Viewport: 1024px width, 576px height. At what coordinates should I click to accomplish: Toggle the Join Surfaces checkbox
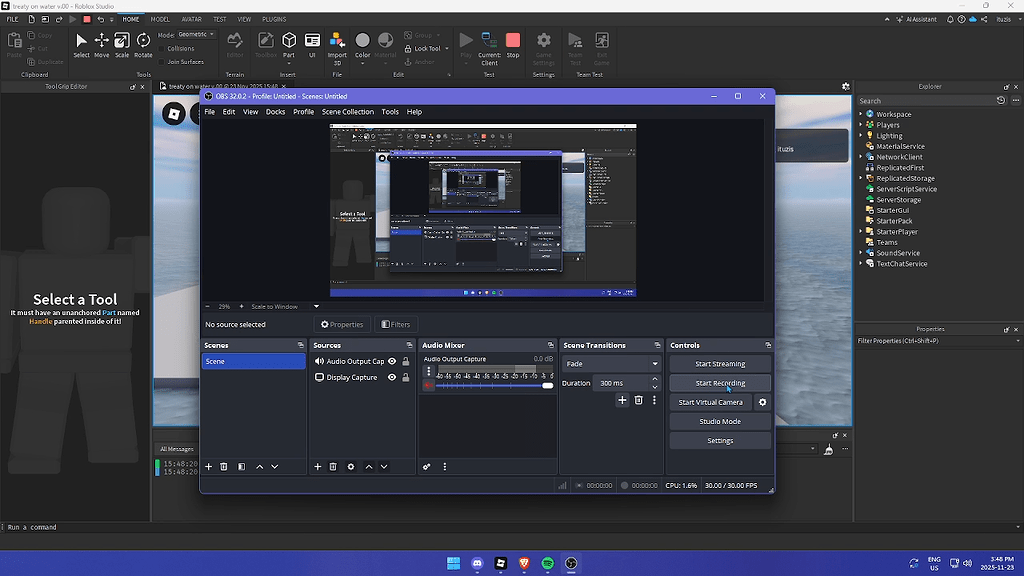[x=162, y=62]
